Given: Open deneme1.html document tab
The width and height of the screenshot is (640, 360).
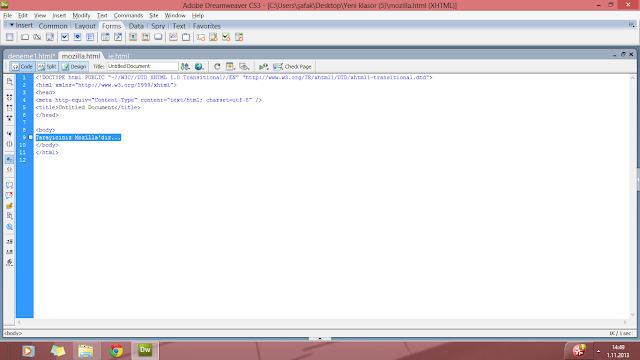Looking at the screenshot, I should 31,56.
